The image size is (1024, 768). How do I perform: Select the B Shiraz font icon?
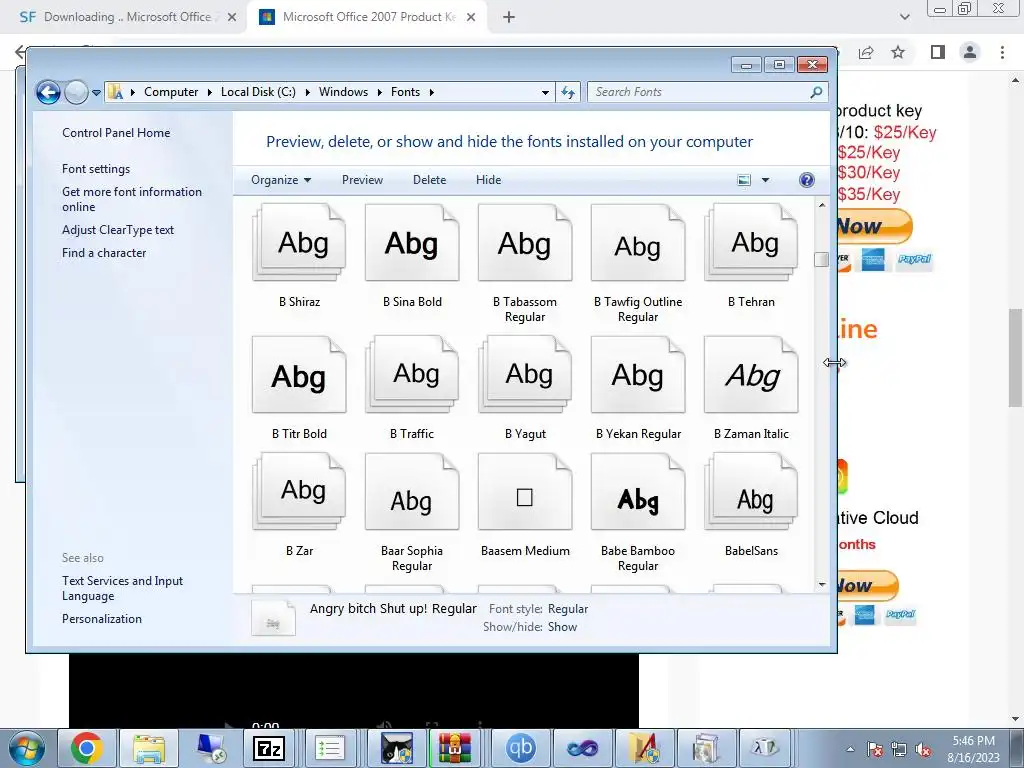click(x=299, y=242)
